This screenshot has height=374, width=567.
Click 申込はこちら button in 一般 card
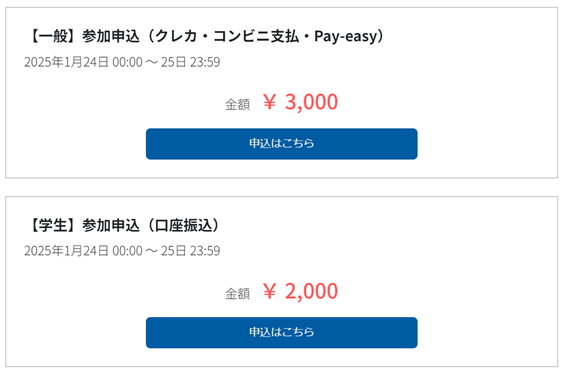[281, 144]
